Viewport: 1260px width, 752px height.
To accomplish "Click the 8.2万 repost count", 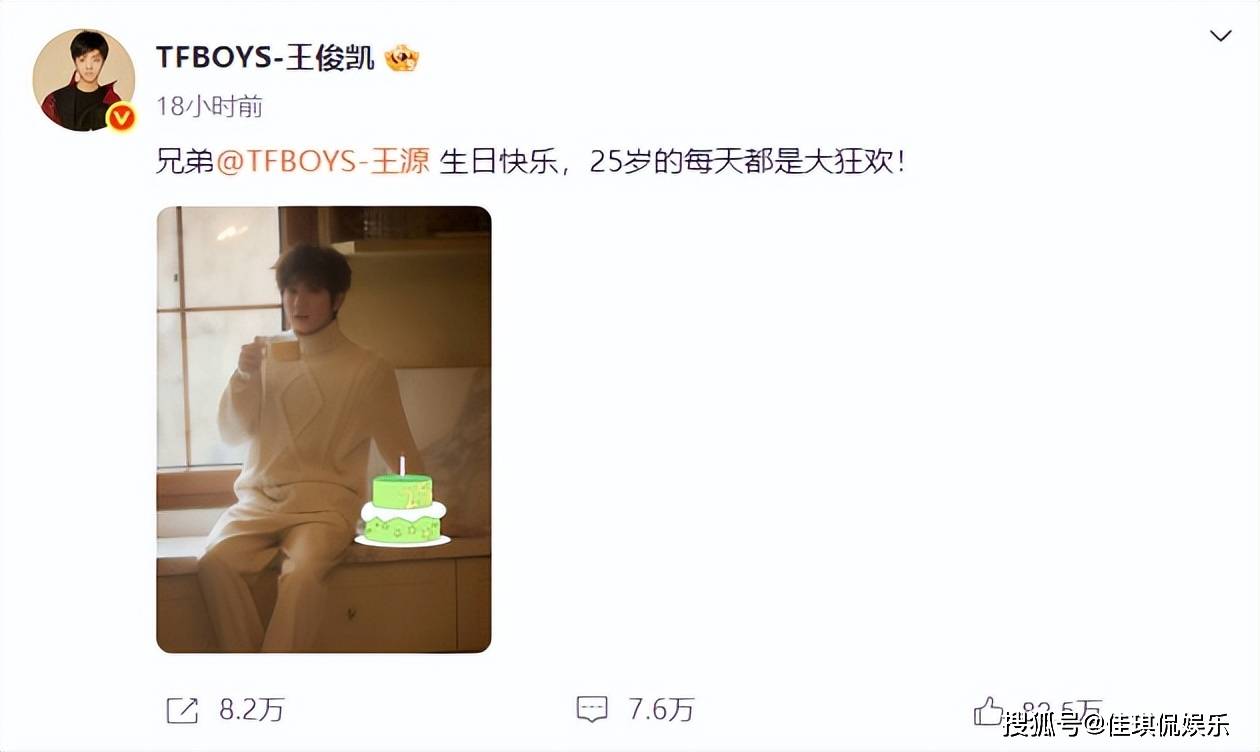I will point(252,710).
